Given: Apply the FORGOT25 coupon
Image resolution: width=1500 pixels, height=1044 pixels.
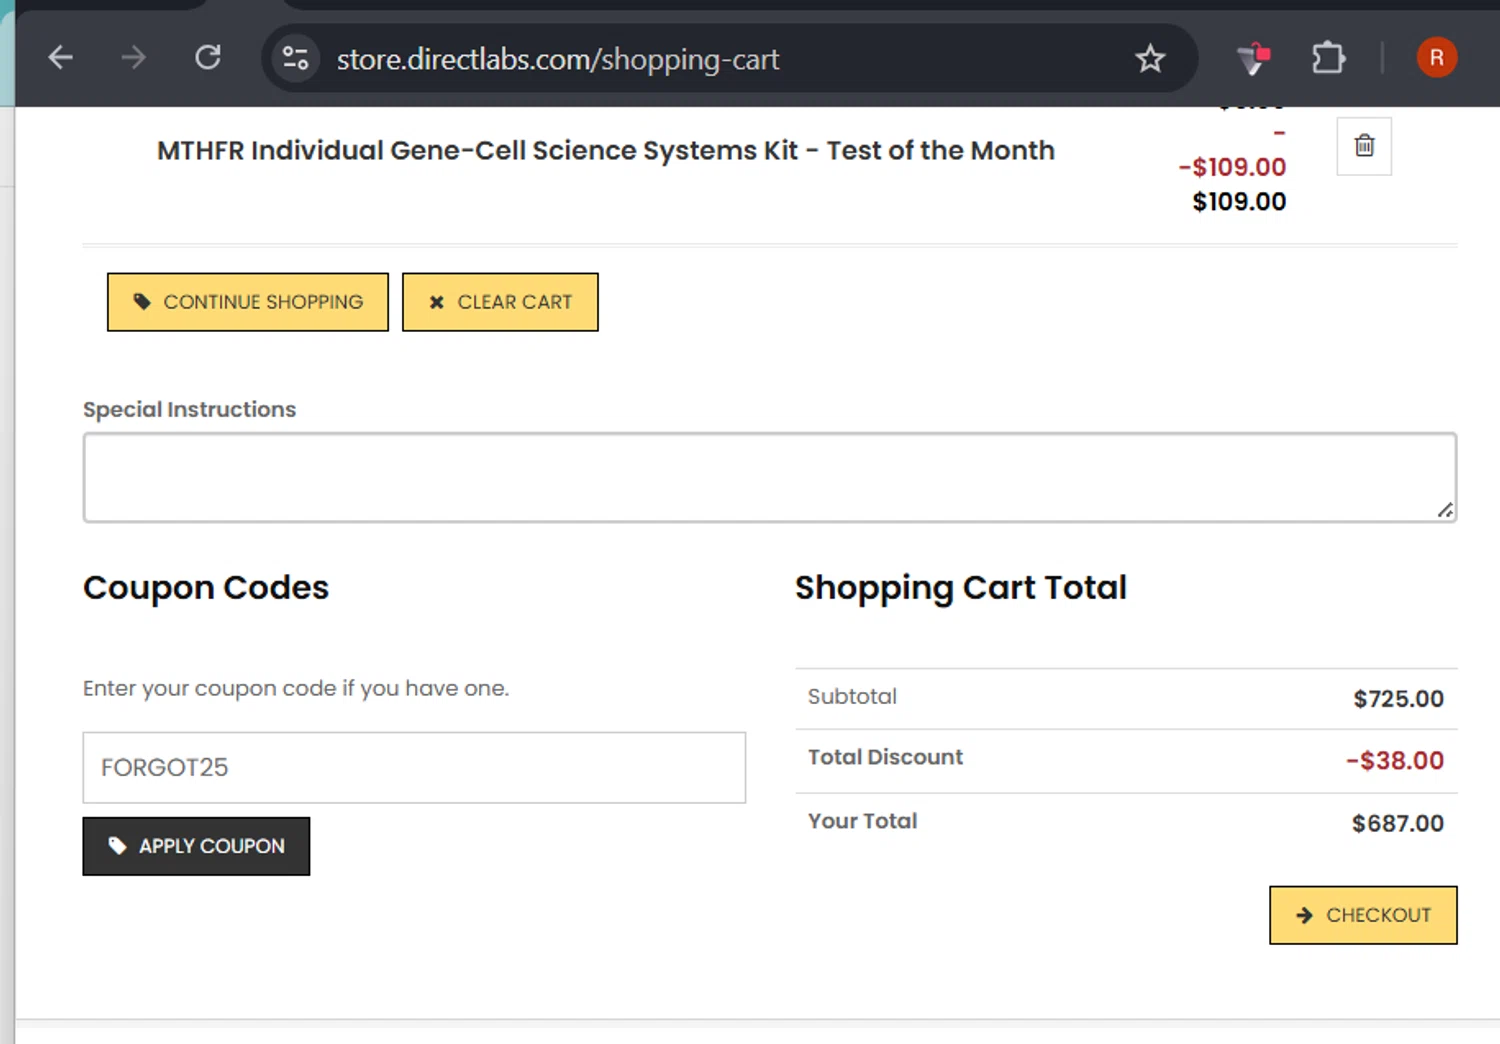Looking at the screenshot, I should tap(196, 846).
